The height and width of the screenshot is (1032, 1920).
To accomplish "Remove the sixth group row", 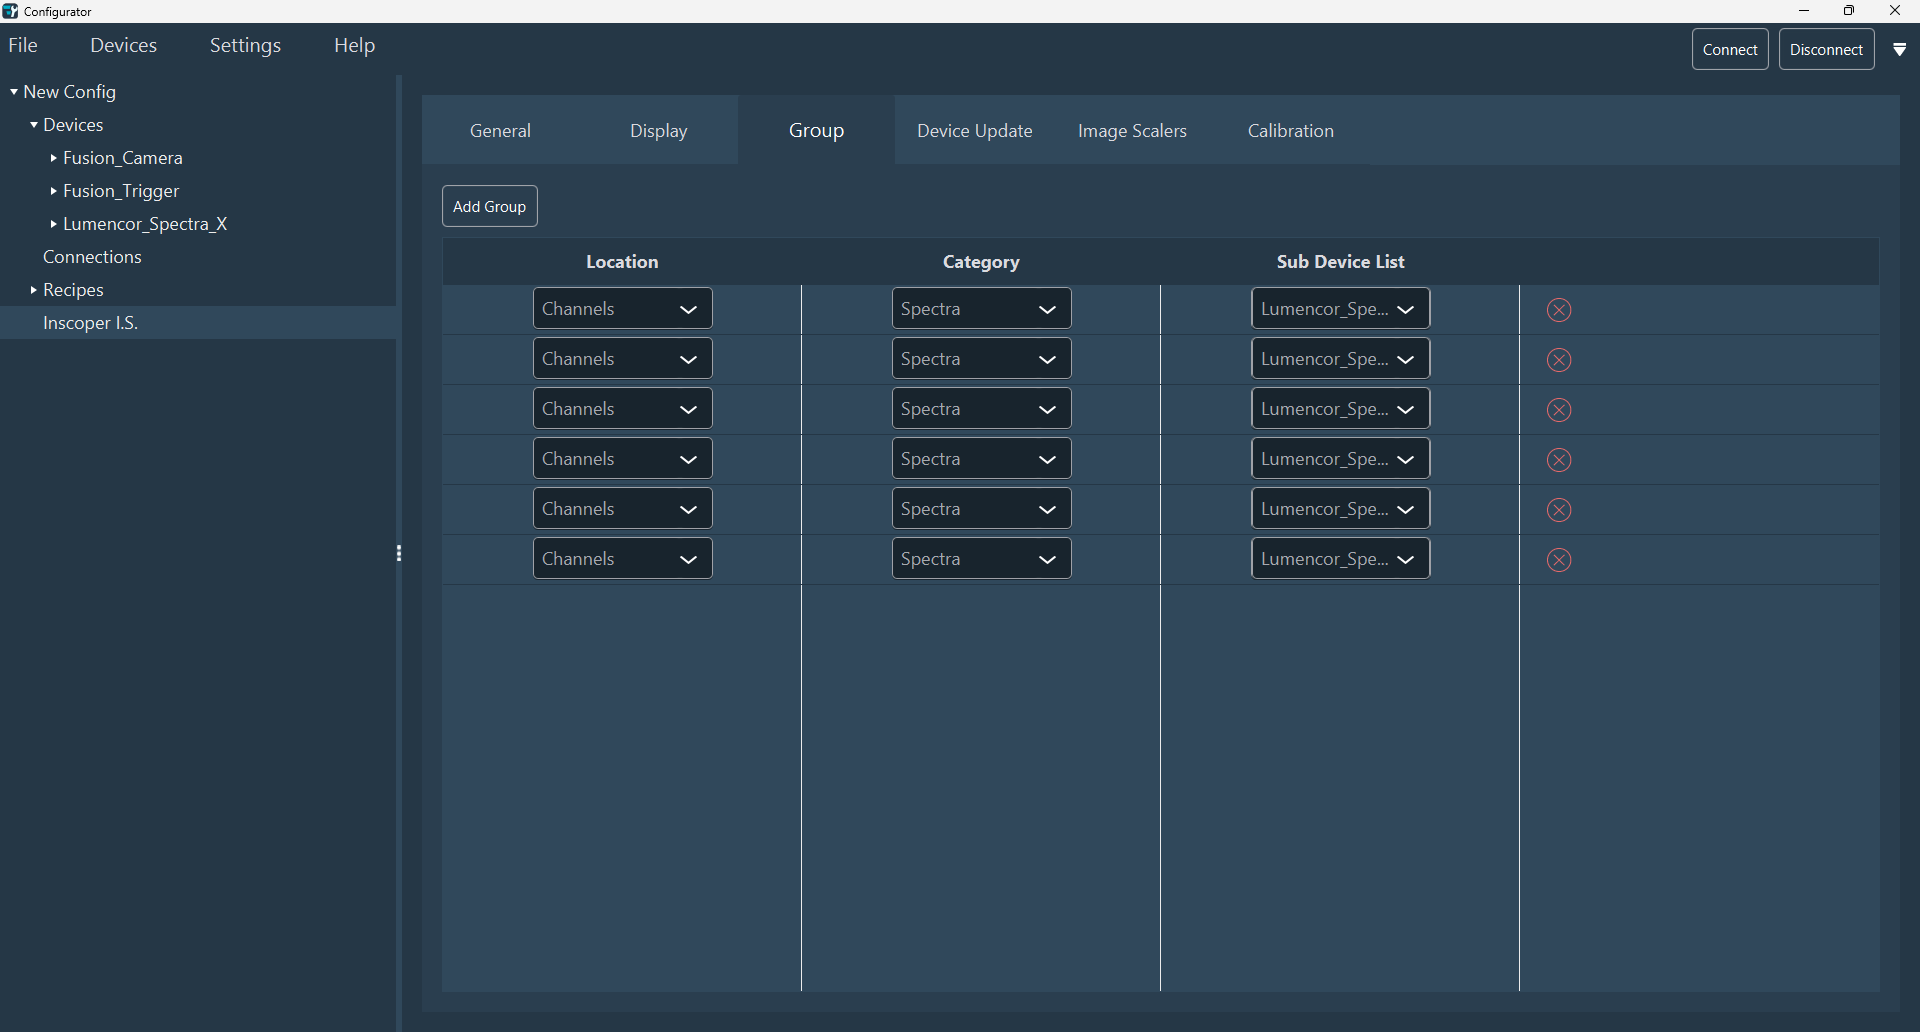I will (x=1558, y=560).
